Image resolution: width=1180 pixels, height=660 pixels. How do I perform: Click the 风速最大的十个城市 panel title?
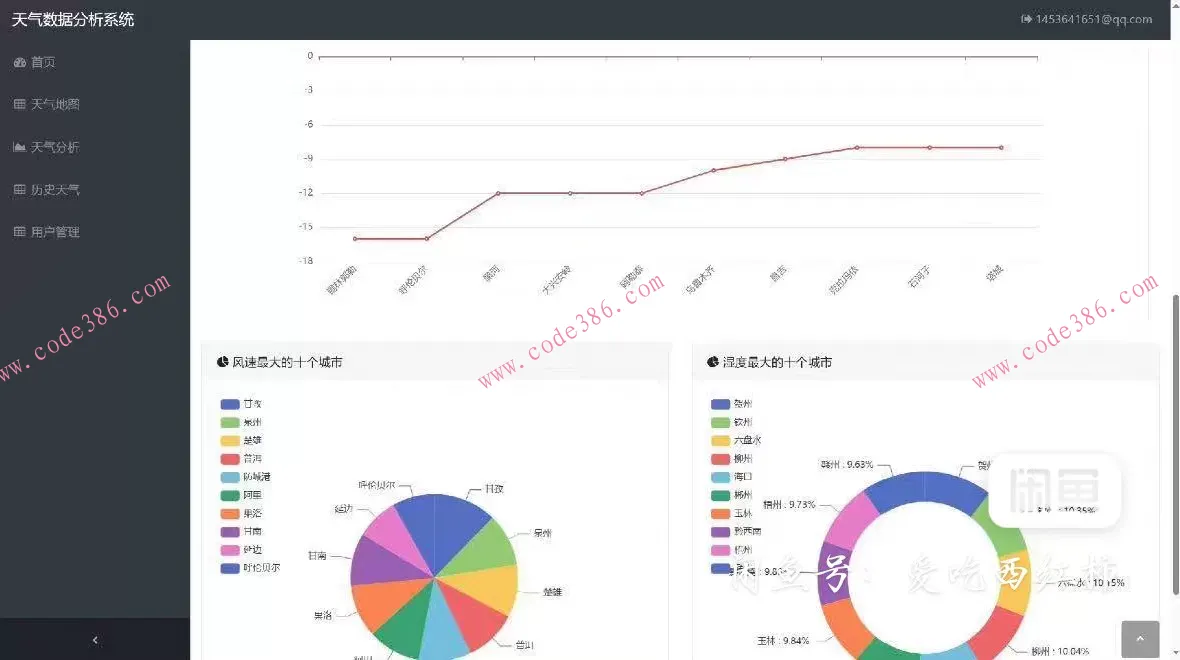pyautogui.click(x=287, y=362)
